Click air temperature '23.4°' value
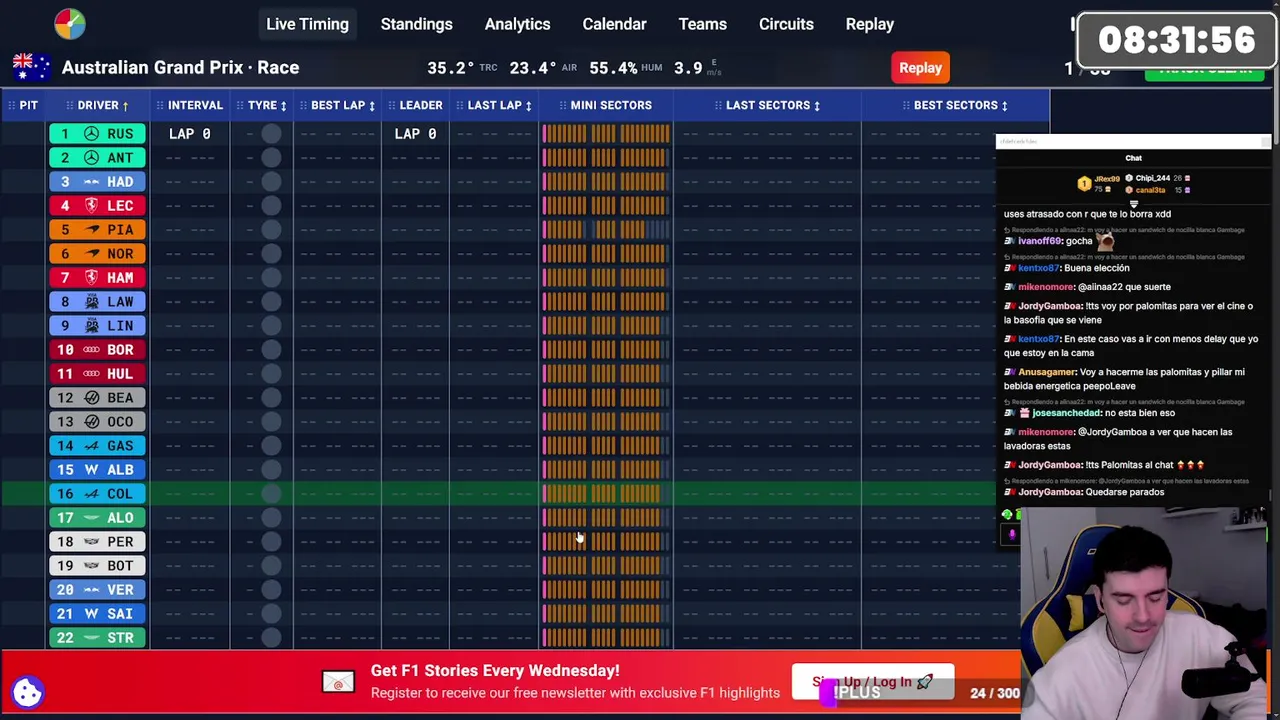Viewport: 1280px width, 720px height. pyautogui.click(x=533, y=68)
